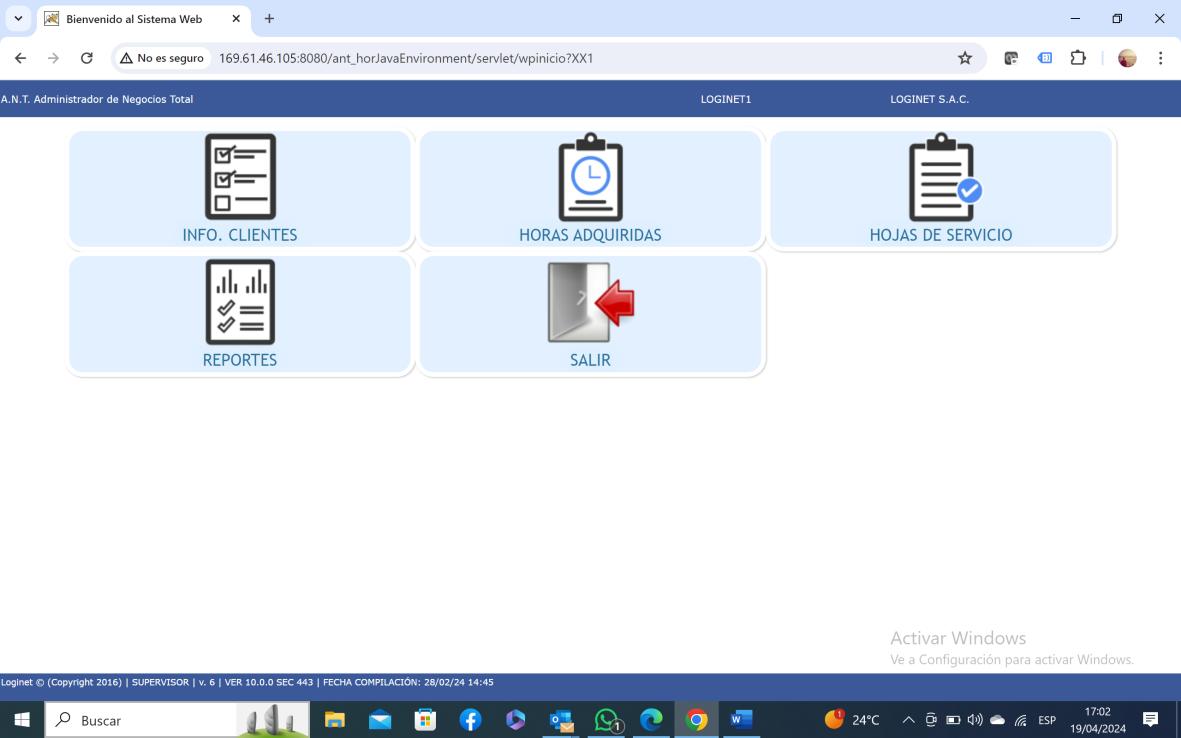This screenshot has height=738, width=1181.
Task: Go back to the previous page
Action: tap(20, 58)
